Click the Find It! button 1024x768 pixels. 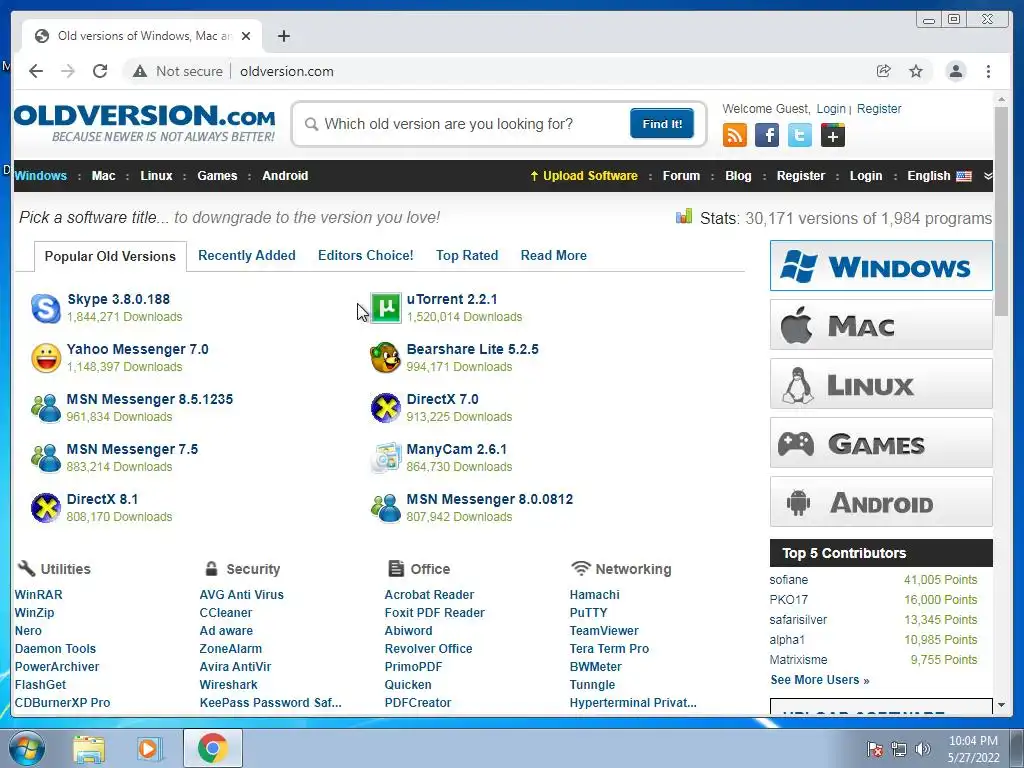[x=662, y=123]
